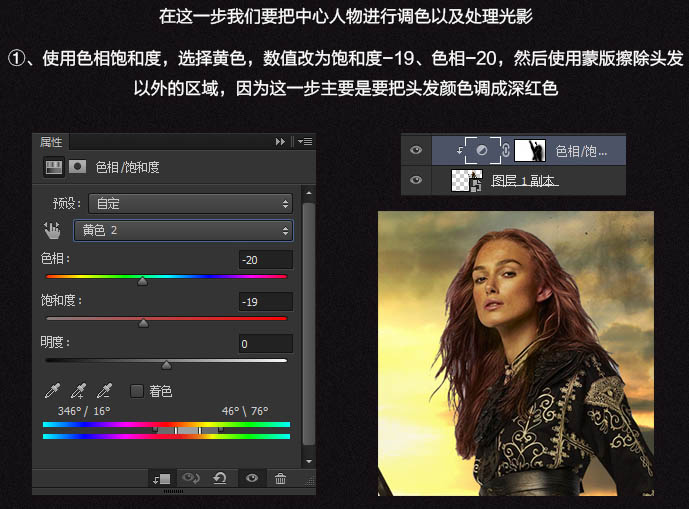
Task: Open the Properties panel flyout menu
Action: pyautogui.click(x=305, y=142)
